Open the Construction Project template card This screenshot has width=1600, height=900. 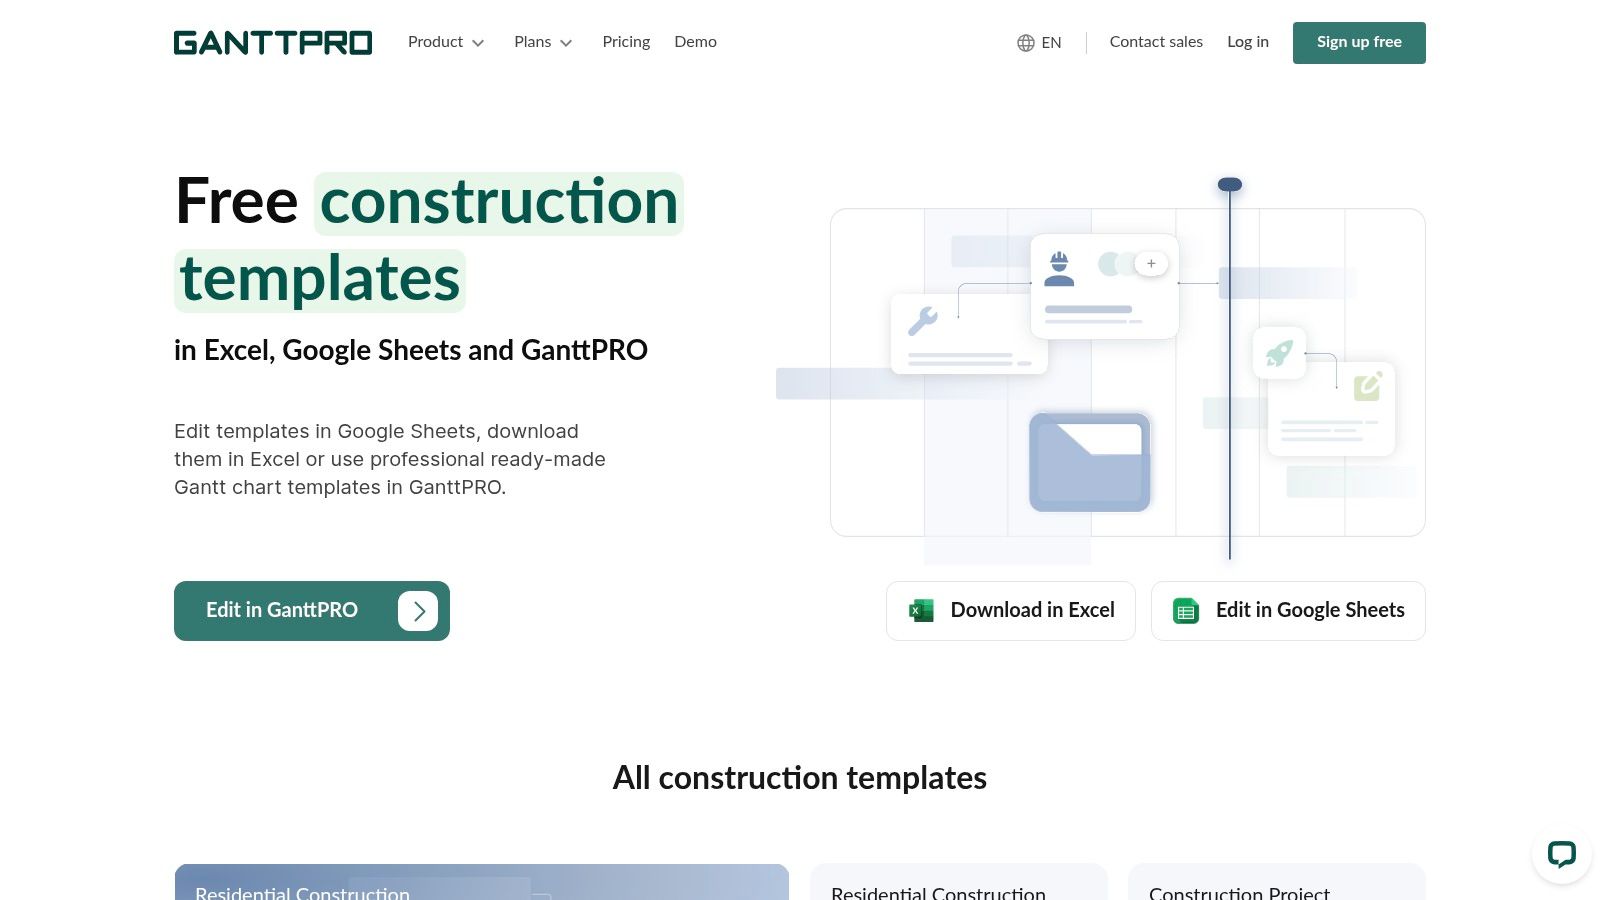[1277, 882]
